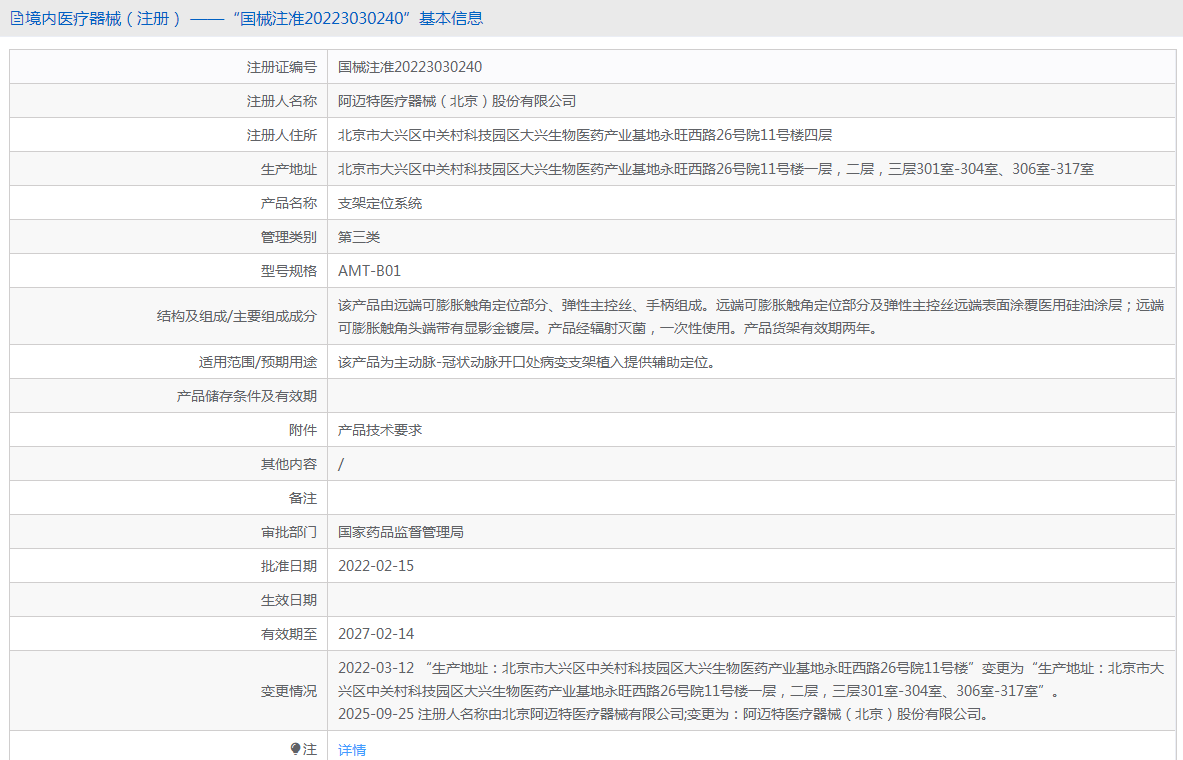Select the approval date 2022-02-15

tap(376, 566)
